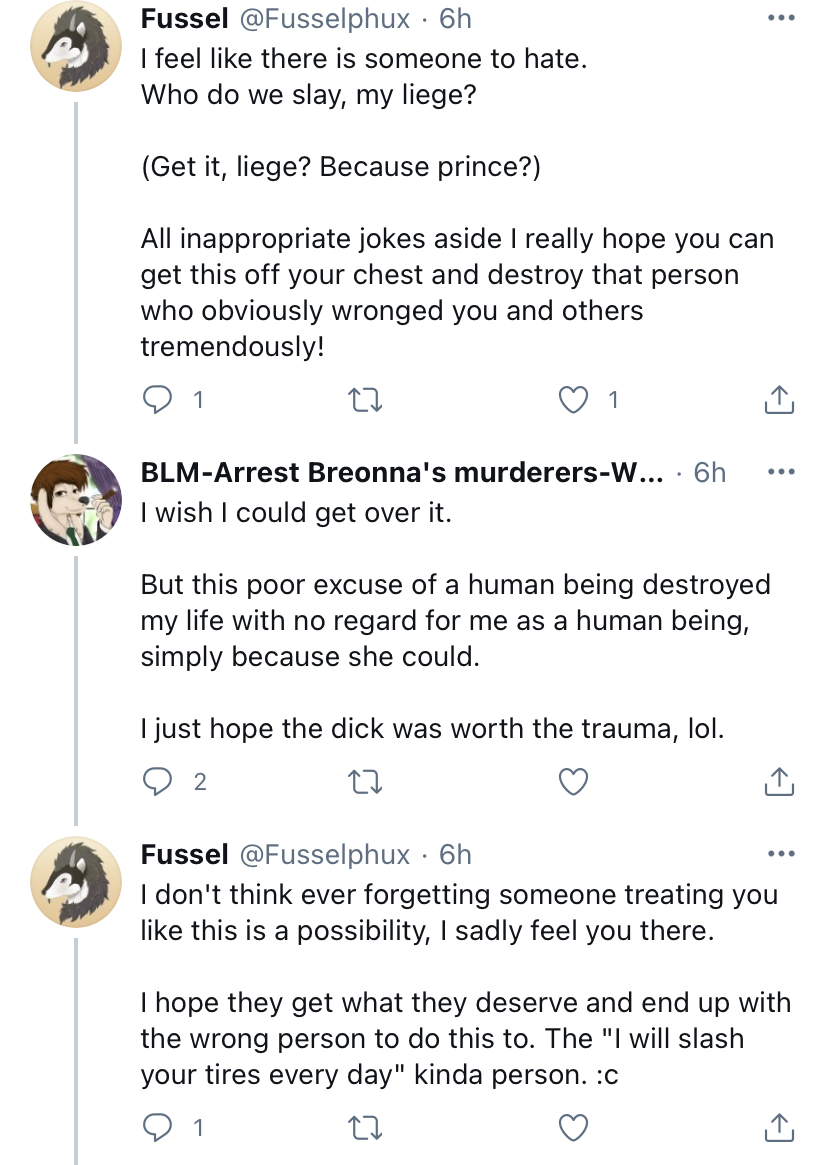Share Fussel's last tweet
This screenshot has width=828, height=1165.
click(x=779, y=1128)
